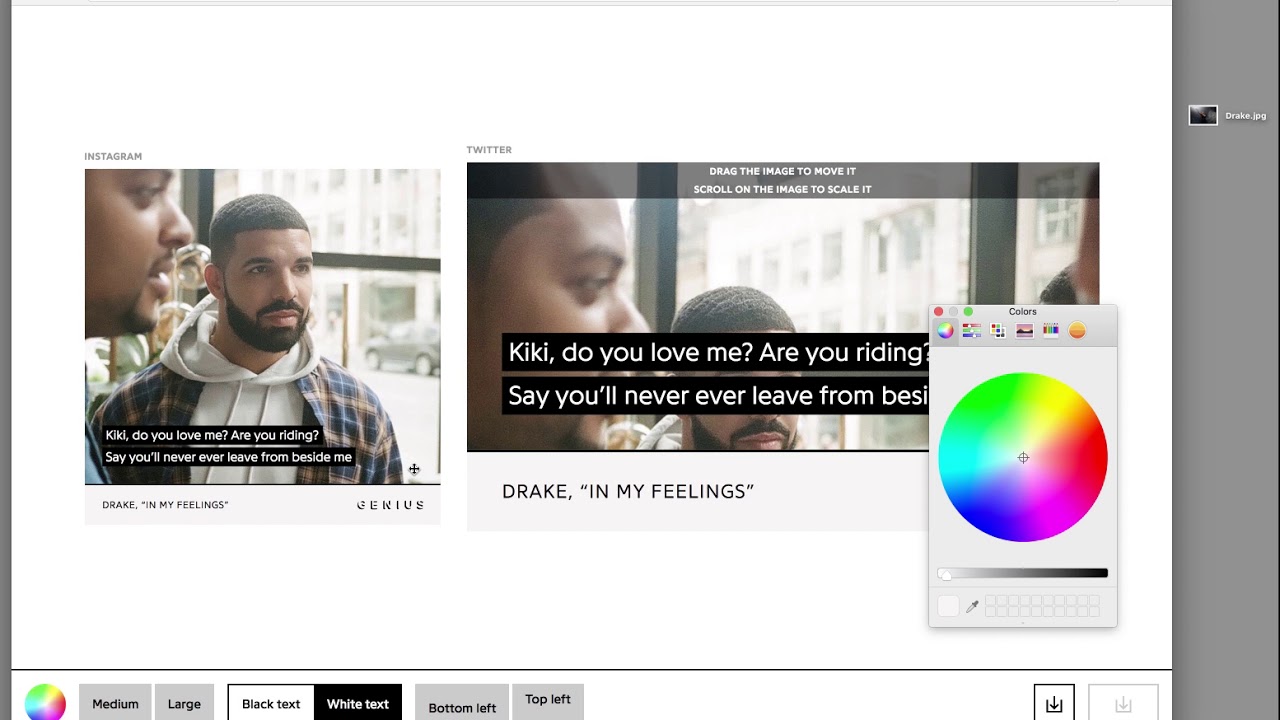
Task: Choose White text option
Action: click(x=358, y=703)
